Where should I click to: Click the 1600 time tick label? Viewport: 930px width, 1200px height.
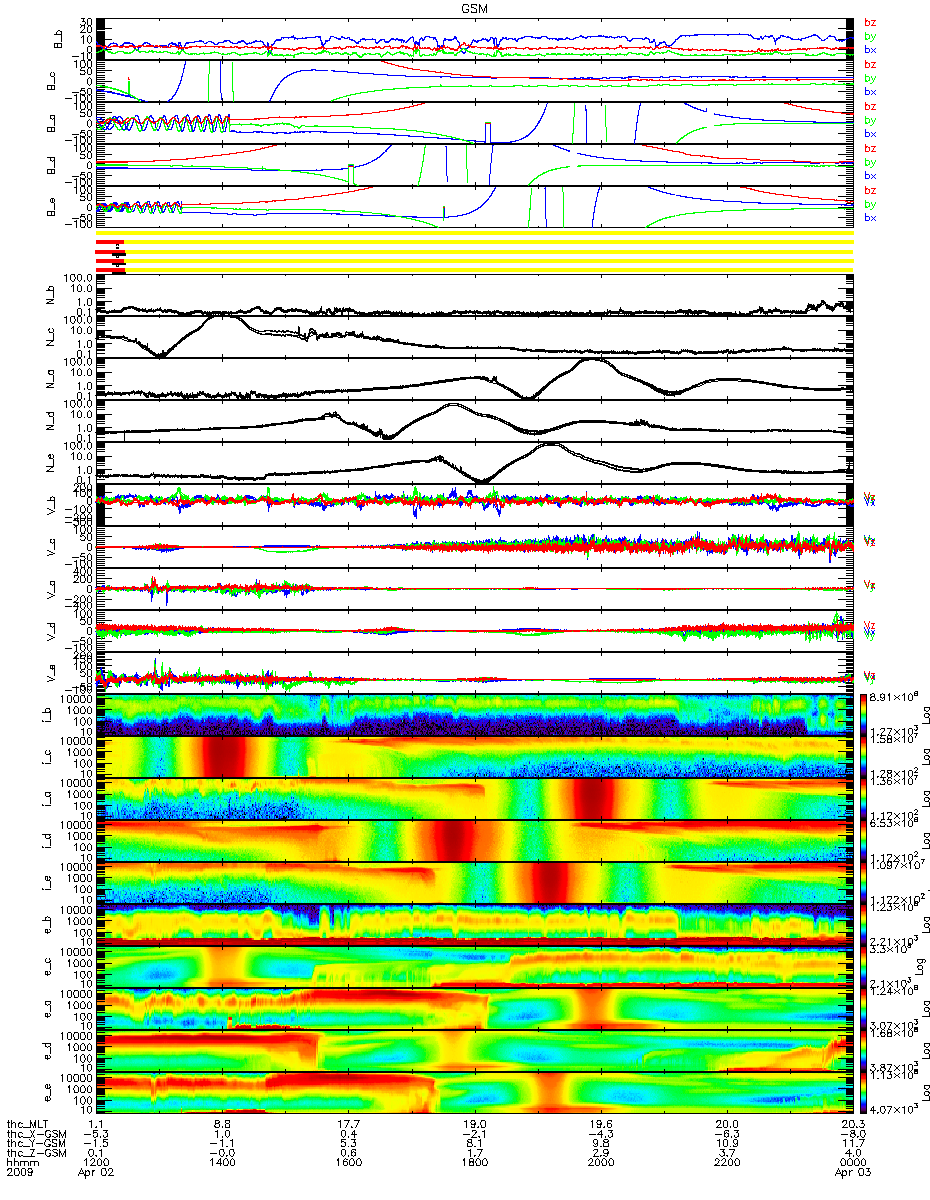pyautogui.click(x=348, y=1163)
